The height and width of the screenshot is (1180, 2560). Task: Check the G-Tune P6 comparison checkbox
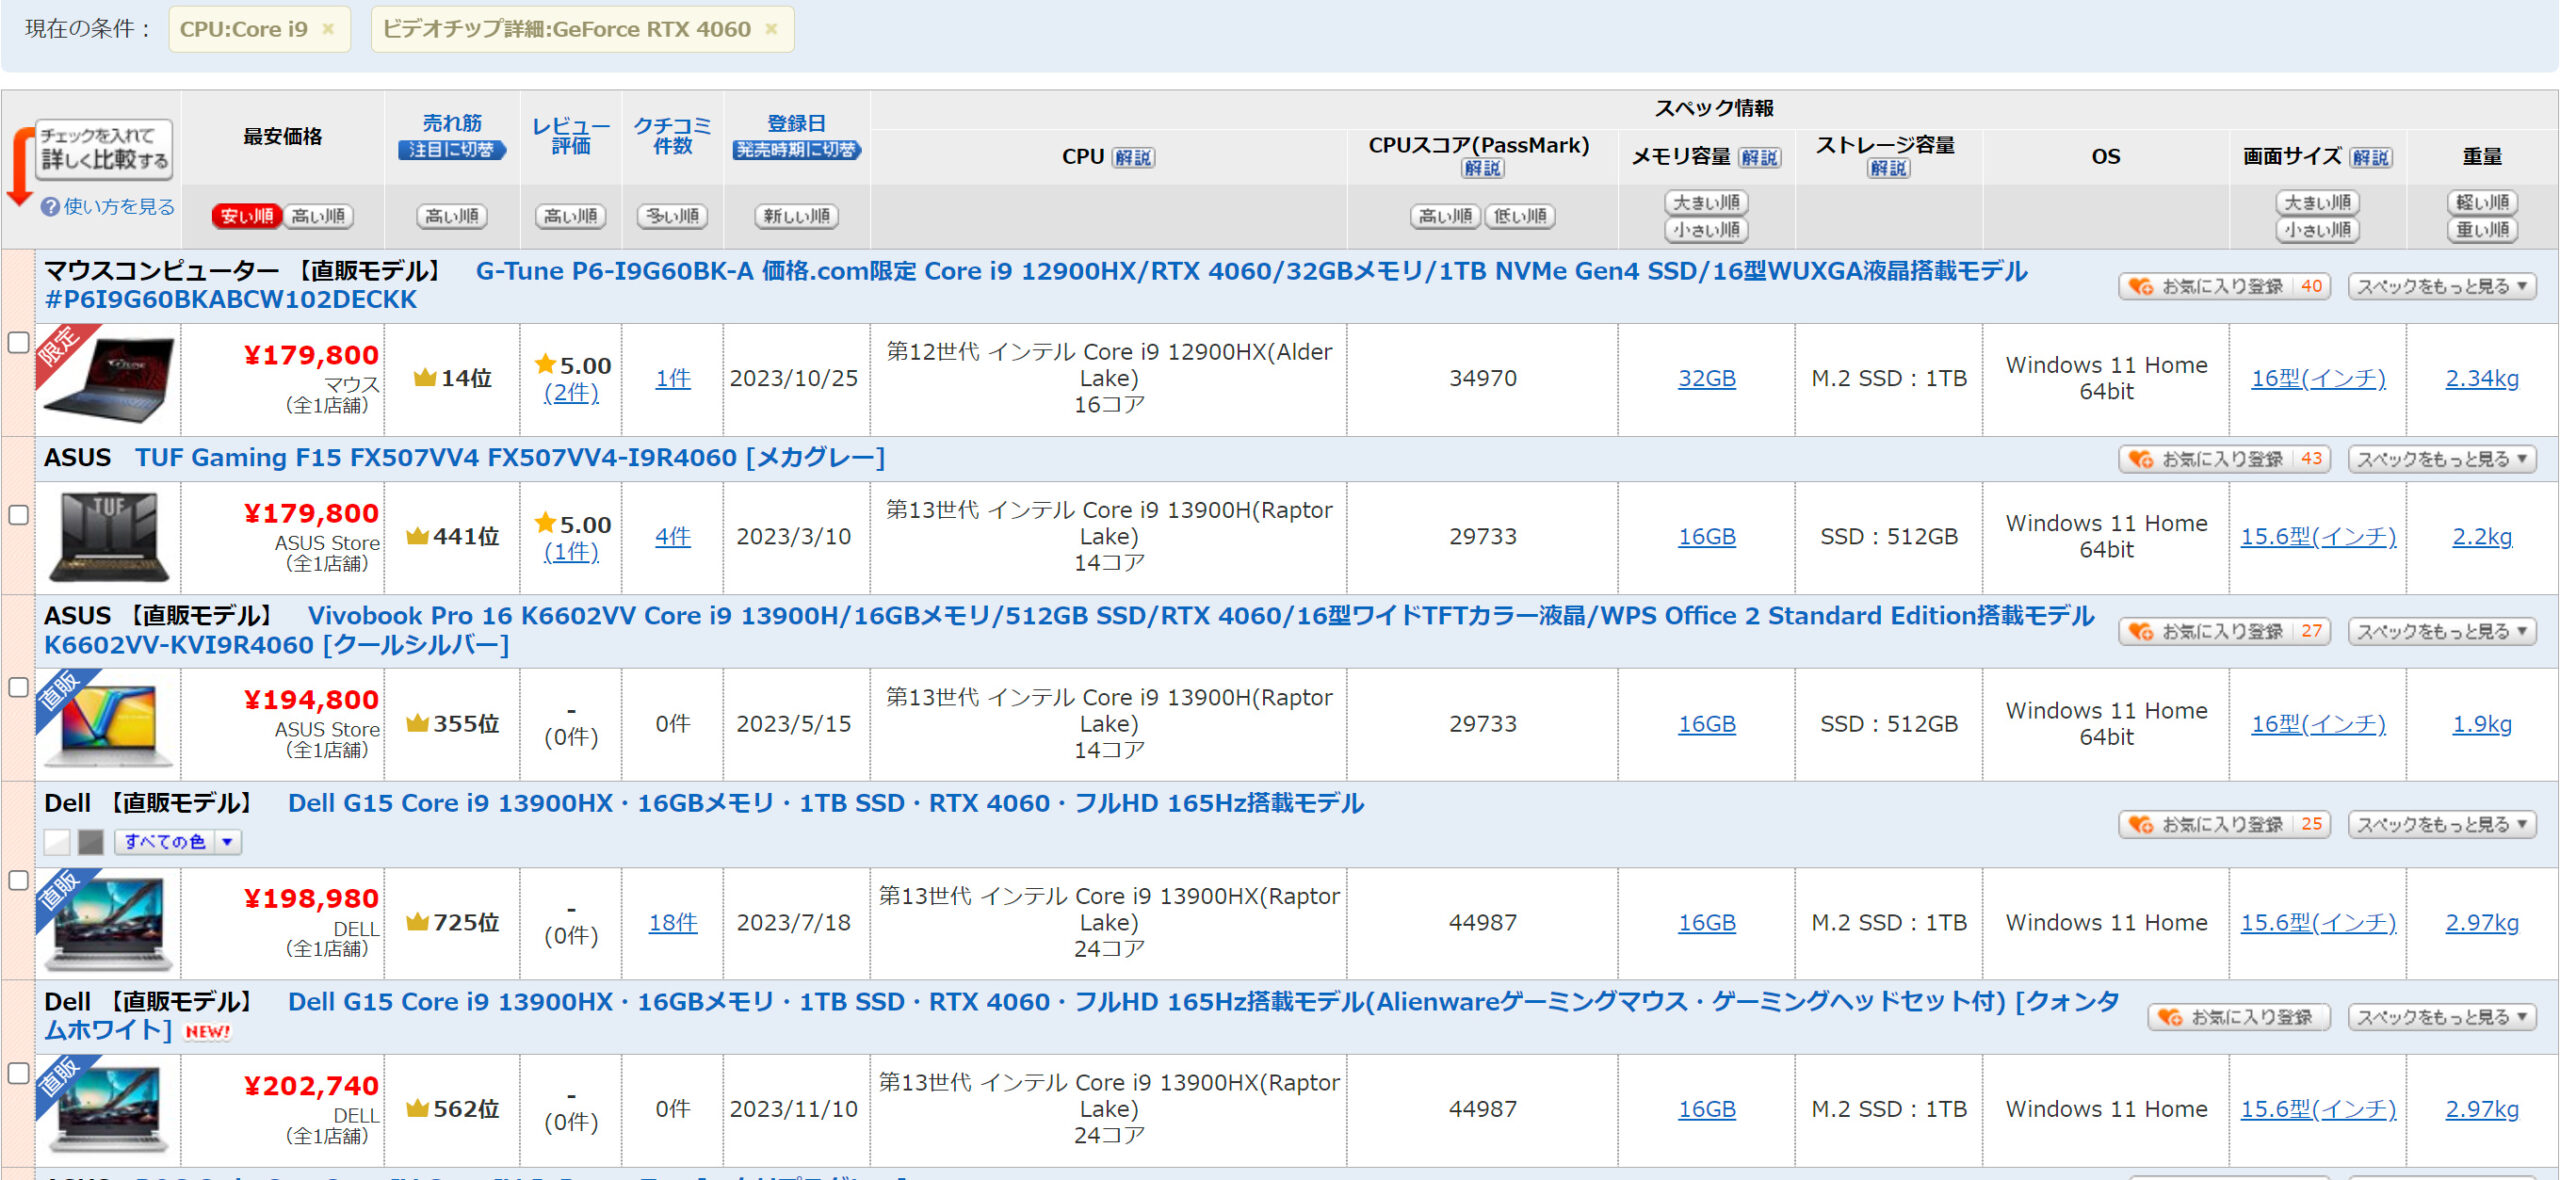click(x=18, y=342)
